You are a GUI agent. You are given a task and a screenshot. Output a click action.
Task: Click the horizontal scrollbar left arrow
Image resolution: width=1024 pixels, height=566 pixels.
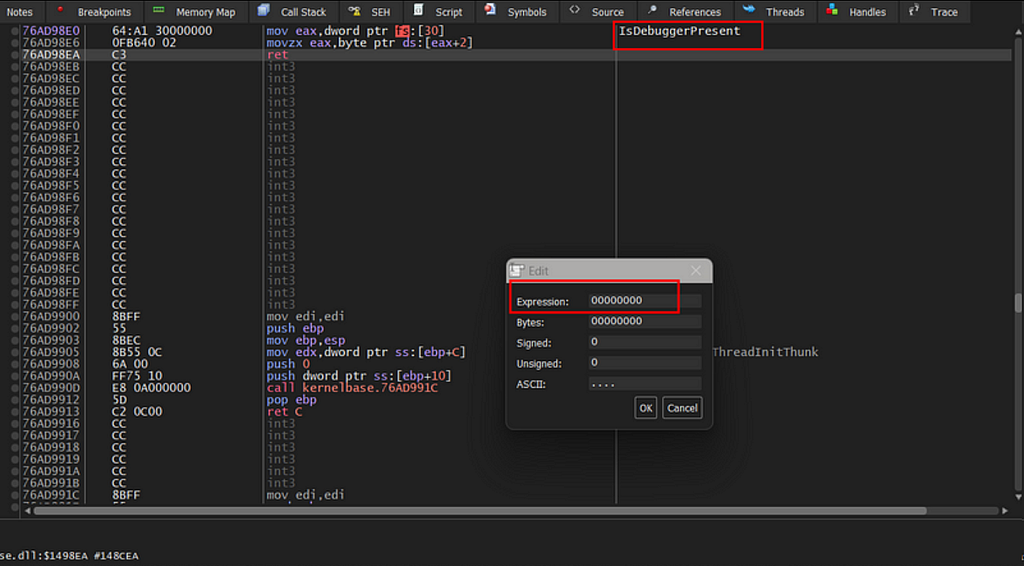[27, 511]
